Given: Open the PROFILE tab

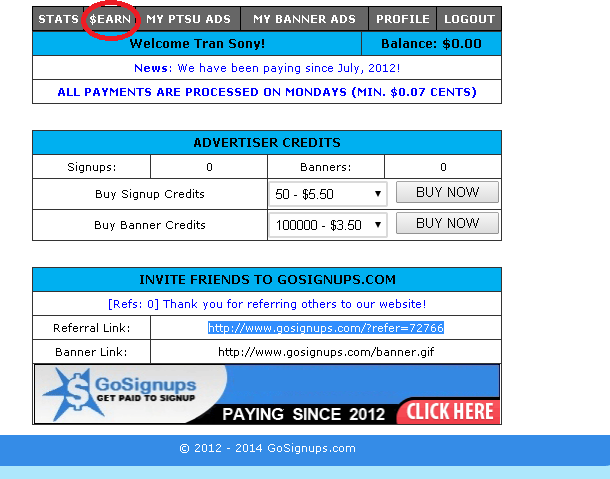Looking at the screenshot, I should [403, 19].
